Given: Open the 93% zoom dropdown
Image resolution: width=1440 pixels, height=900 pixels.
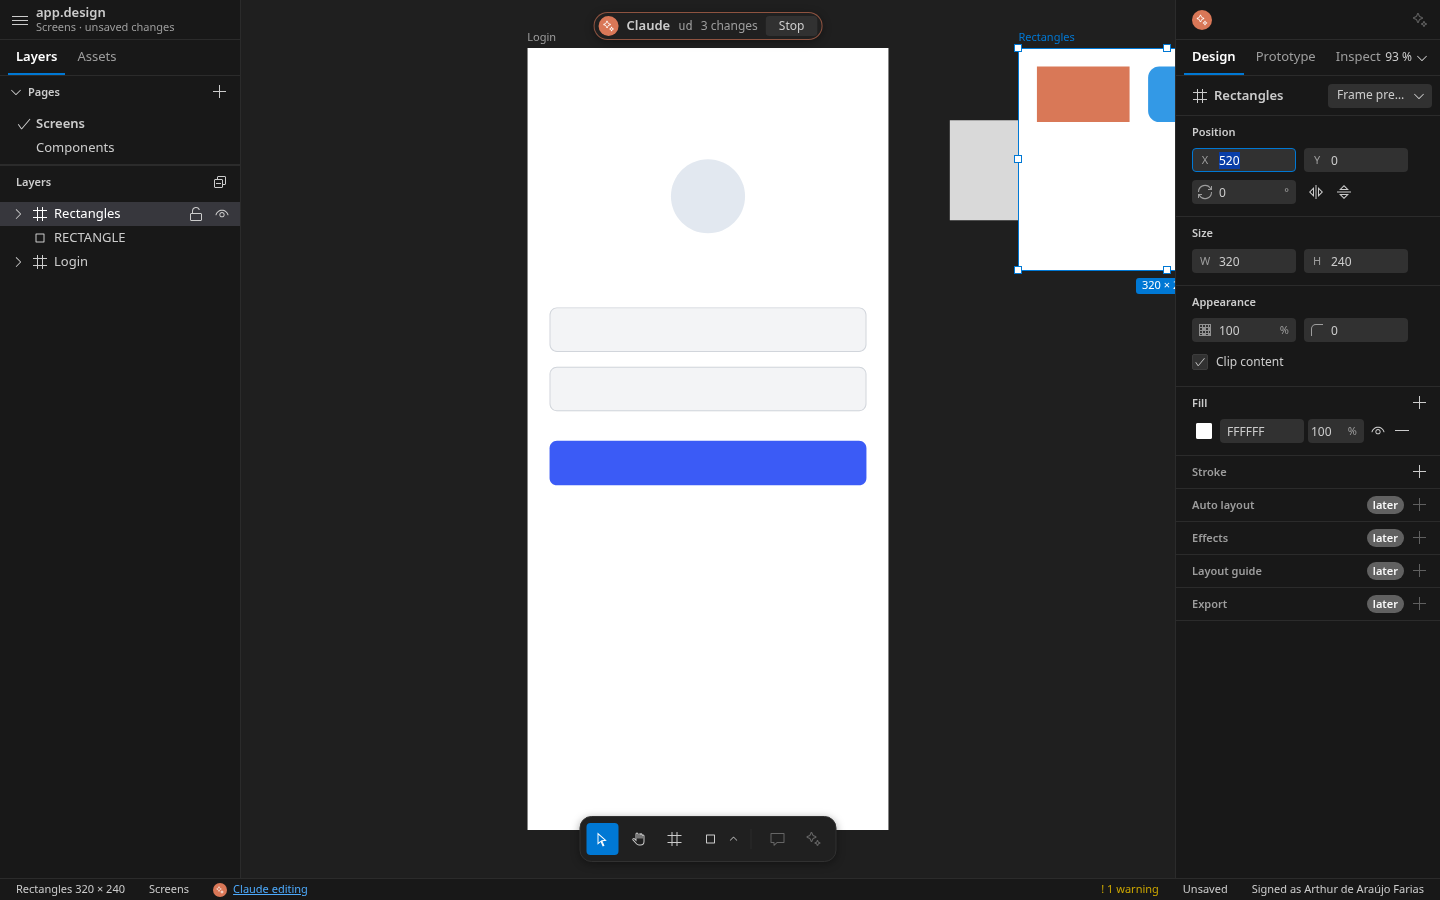Looking at the screenshot, I should [1405, 57].
